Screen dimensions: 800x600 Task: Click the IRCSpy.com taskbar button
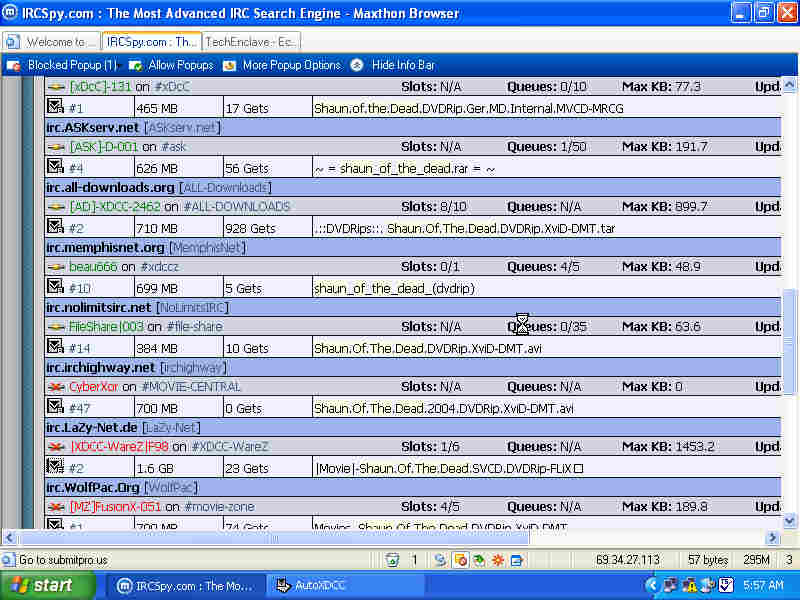pyautogui.click(x=185, y=586)
